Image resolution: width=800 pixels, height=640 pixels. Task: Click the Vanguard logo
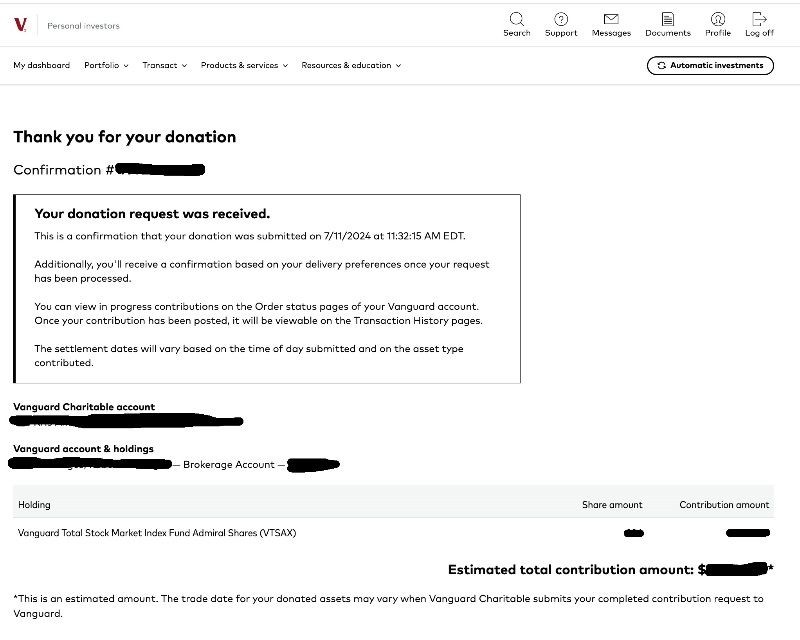[x=20, y=25]
